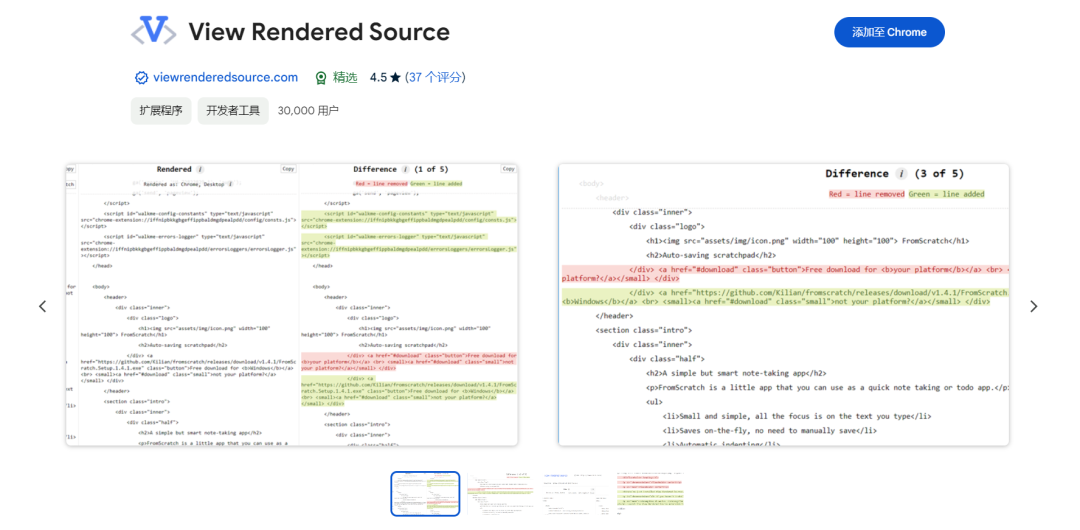Click the blue verified badge beside viewrenderedsource.com

(x=141, y=78)
